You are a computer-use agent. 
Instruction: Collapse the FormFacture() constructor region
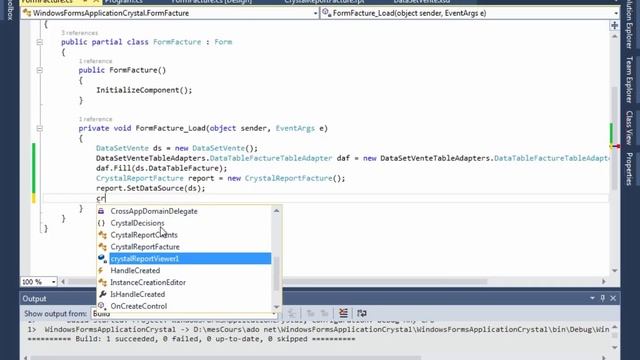tap(40, 70)
